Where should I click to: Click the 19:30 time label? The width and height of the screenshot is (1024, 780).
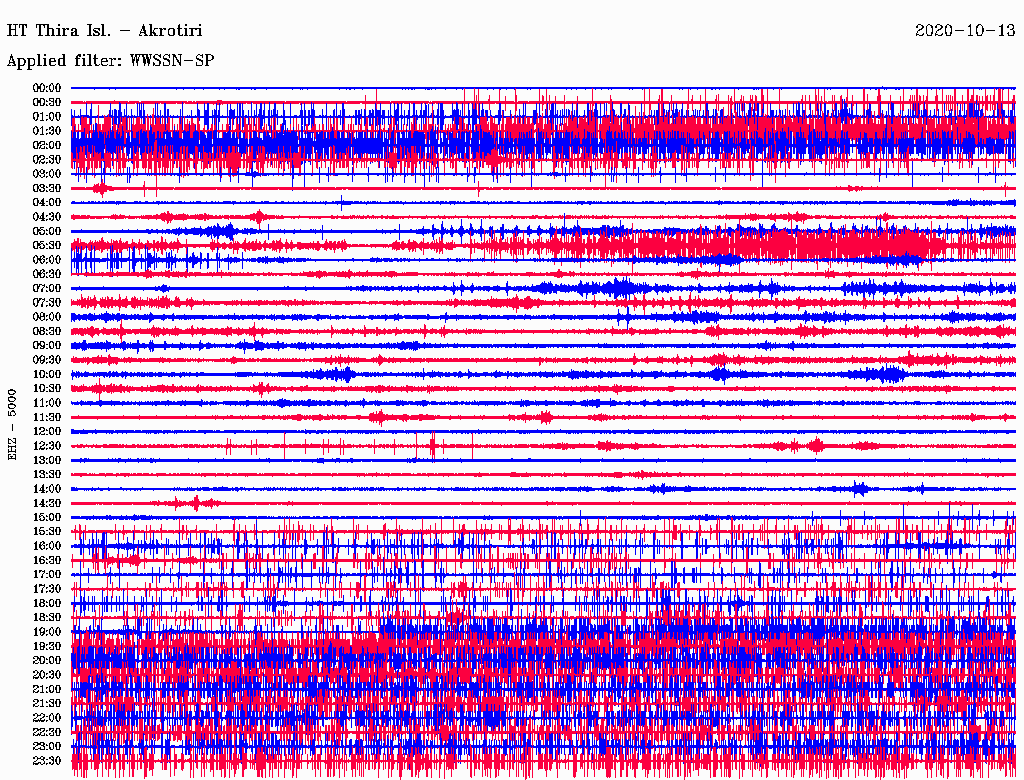click(47, 646)
